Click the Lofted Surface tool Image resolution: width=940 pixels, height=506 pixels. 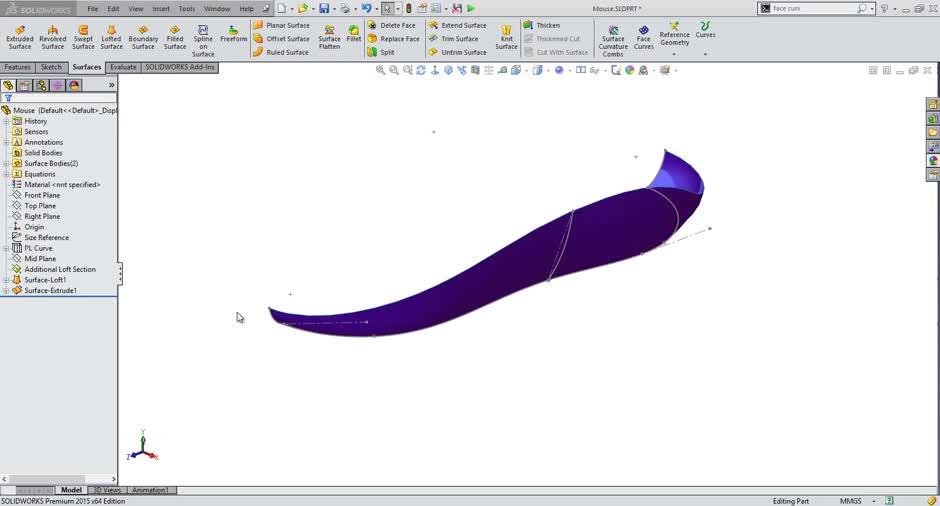[x=111, y=37]
